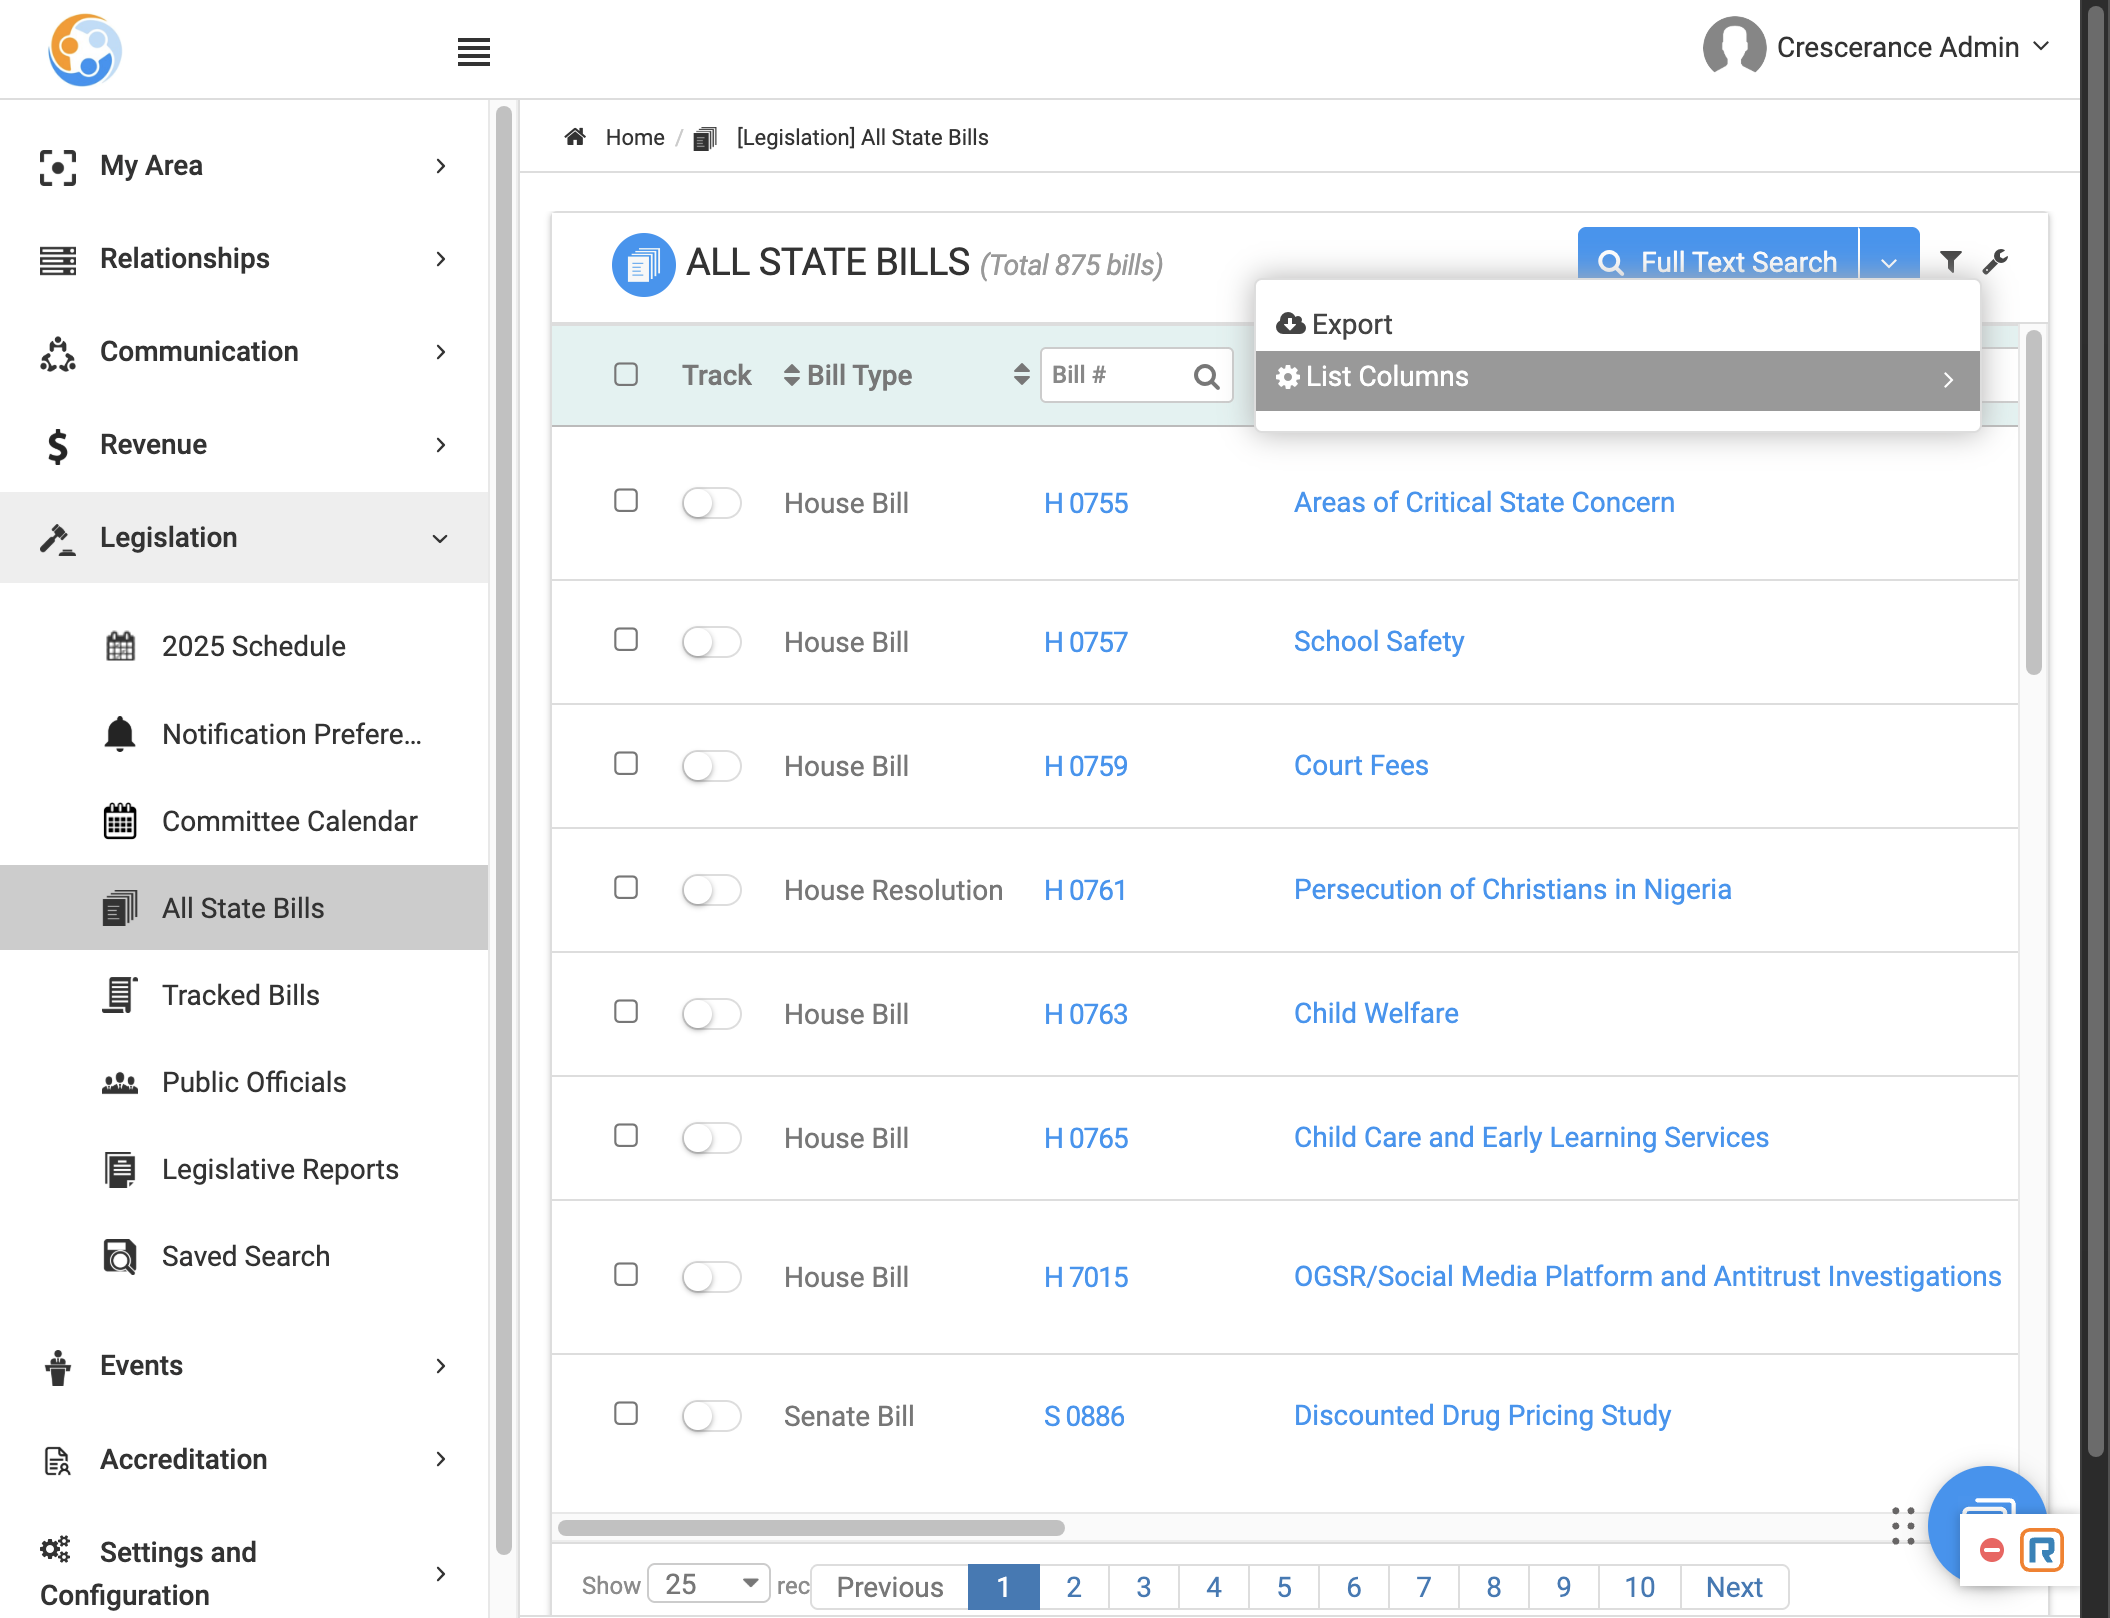Image resolution: width=2110 pixels, height=1618 pixels.
Task: Click the horizontal table scrollbar
Action: tap(811, 1528)
